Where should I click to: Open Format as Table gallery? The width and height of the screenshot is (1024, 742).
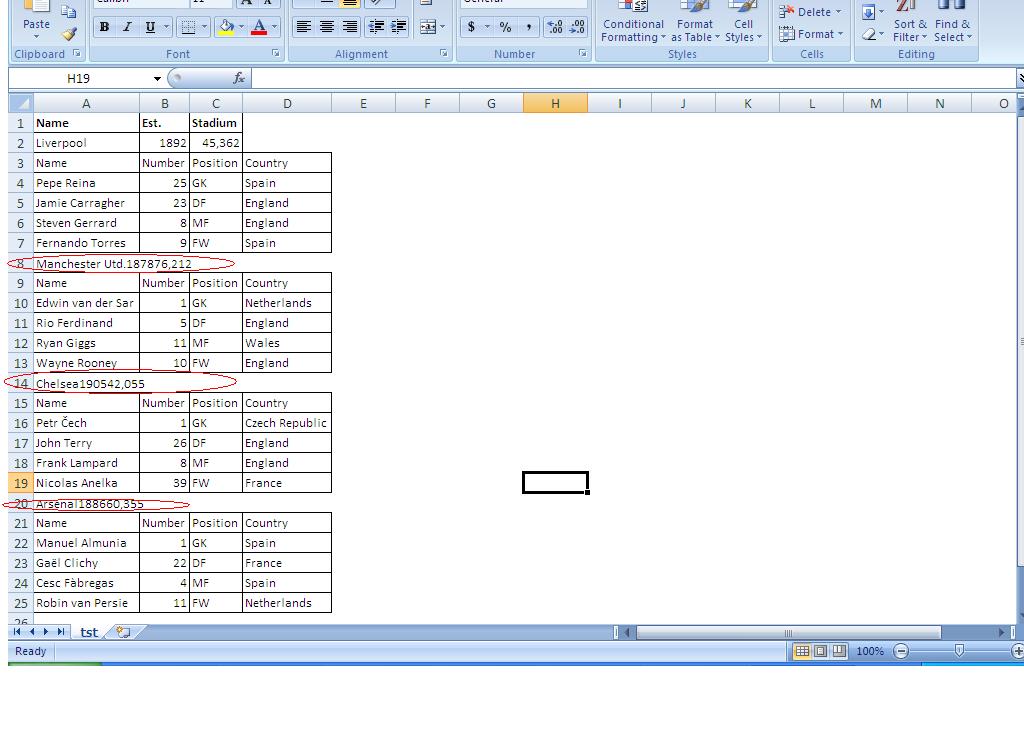click(x=695, y=22)
